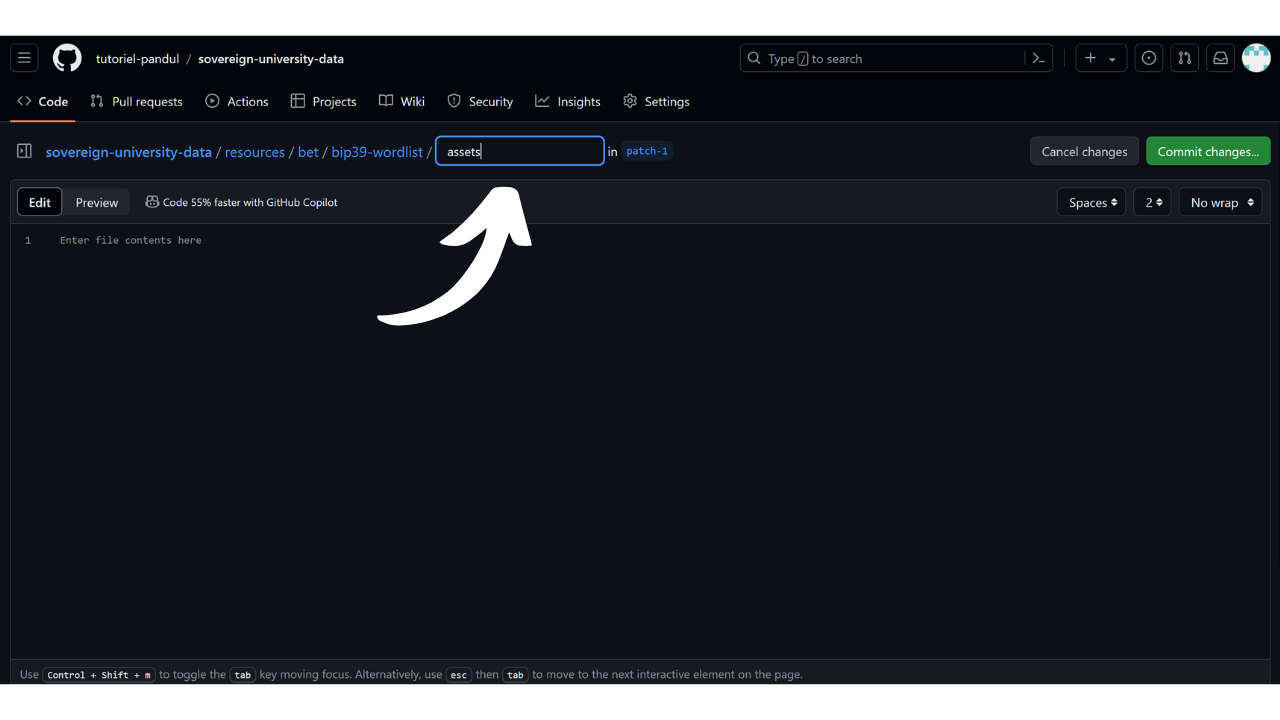
Task: Switch to Preview mode
Action: tap(97, 202)
